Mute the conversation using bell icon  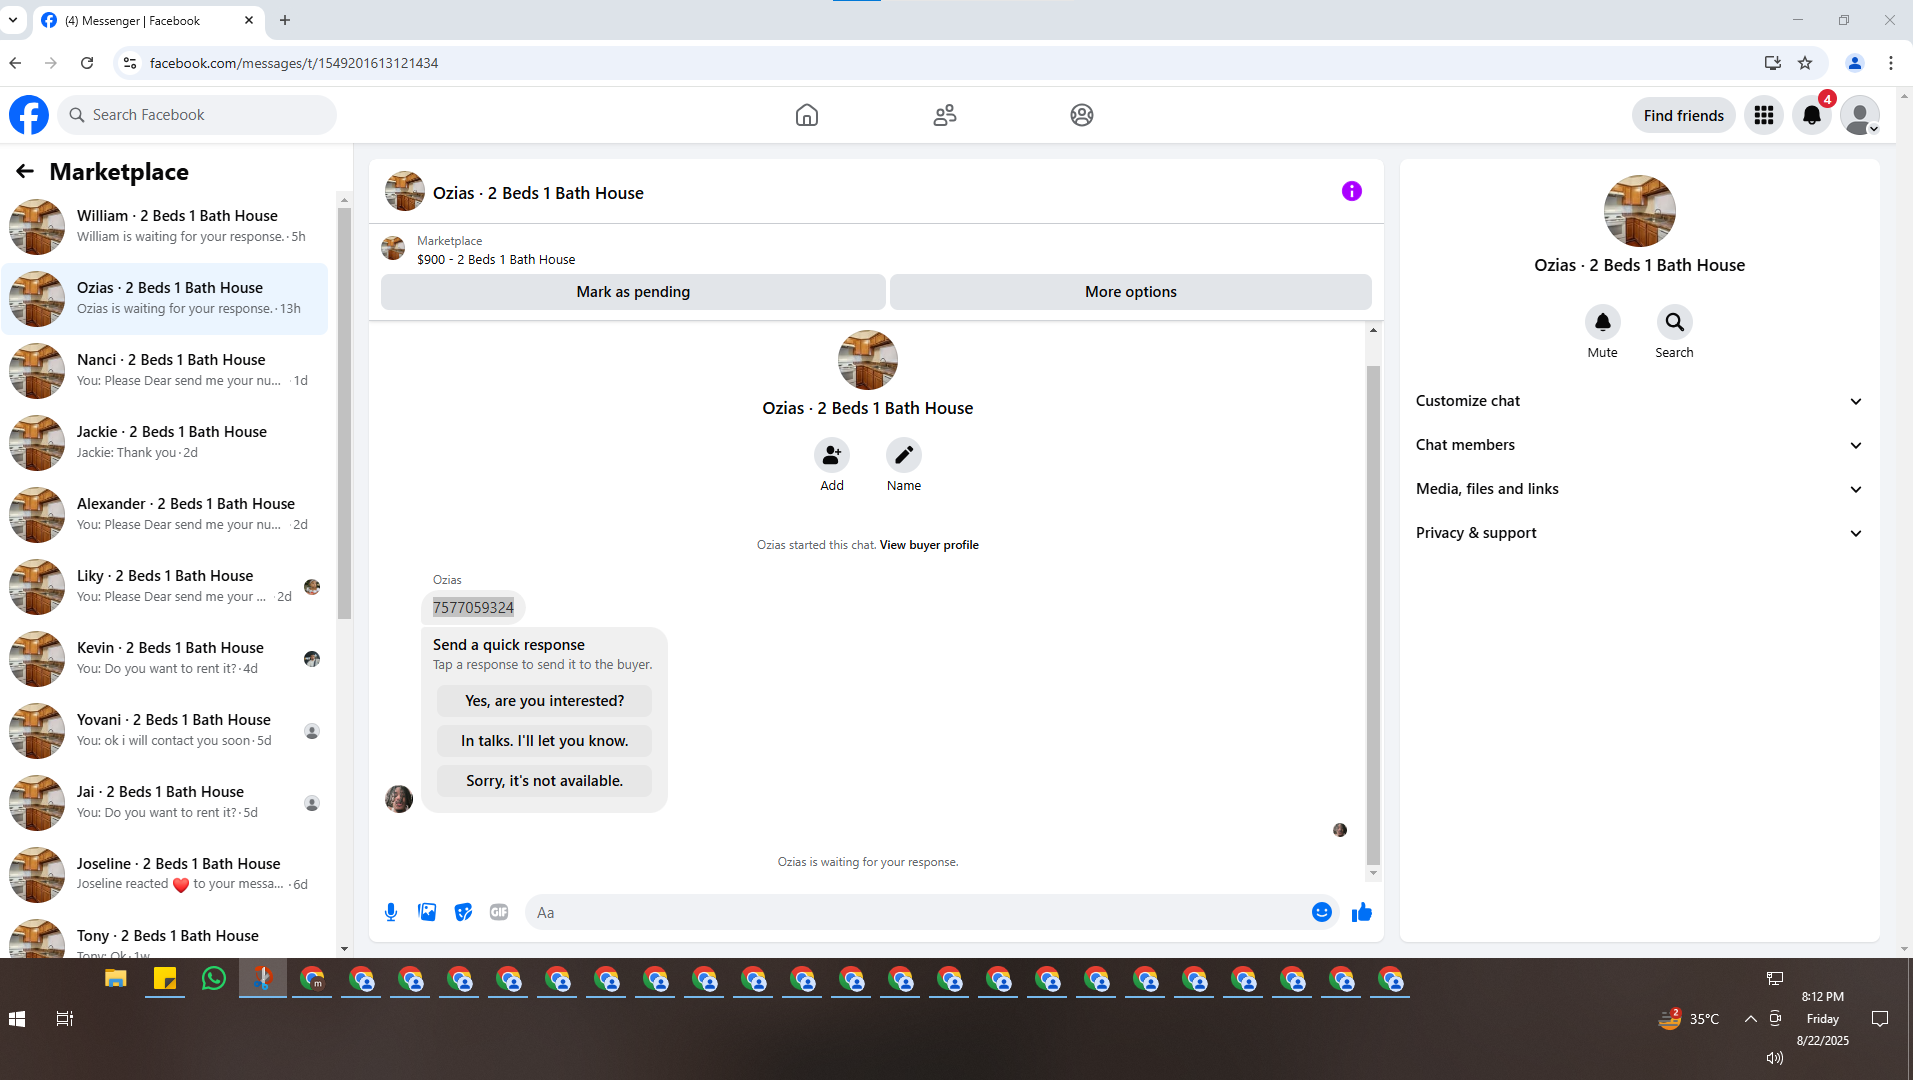coord(1602,322)
